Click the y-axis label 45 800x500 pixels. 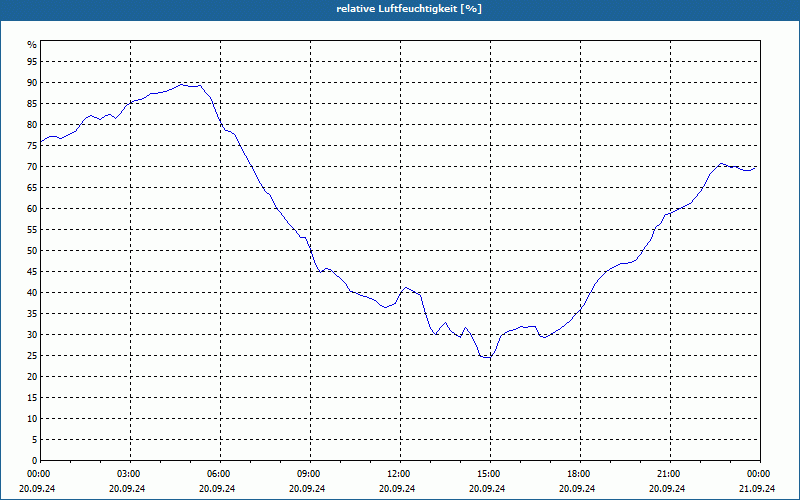click(x=32, y=272)
